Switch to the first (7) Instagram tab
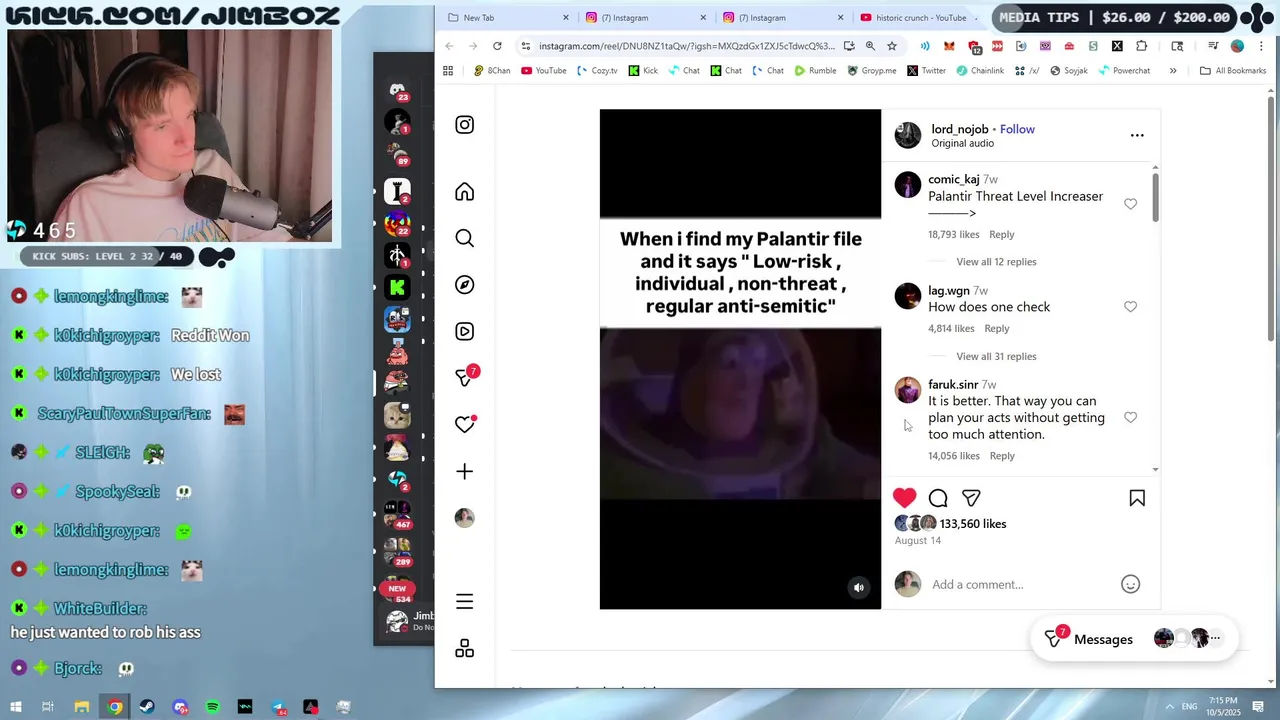 (646, 18)
